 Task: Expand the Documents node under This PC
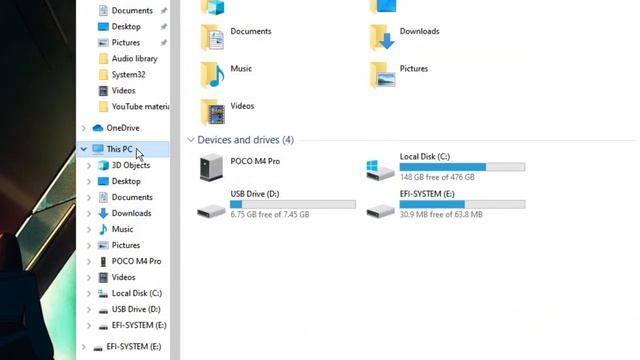point(89,197)
